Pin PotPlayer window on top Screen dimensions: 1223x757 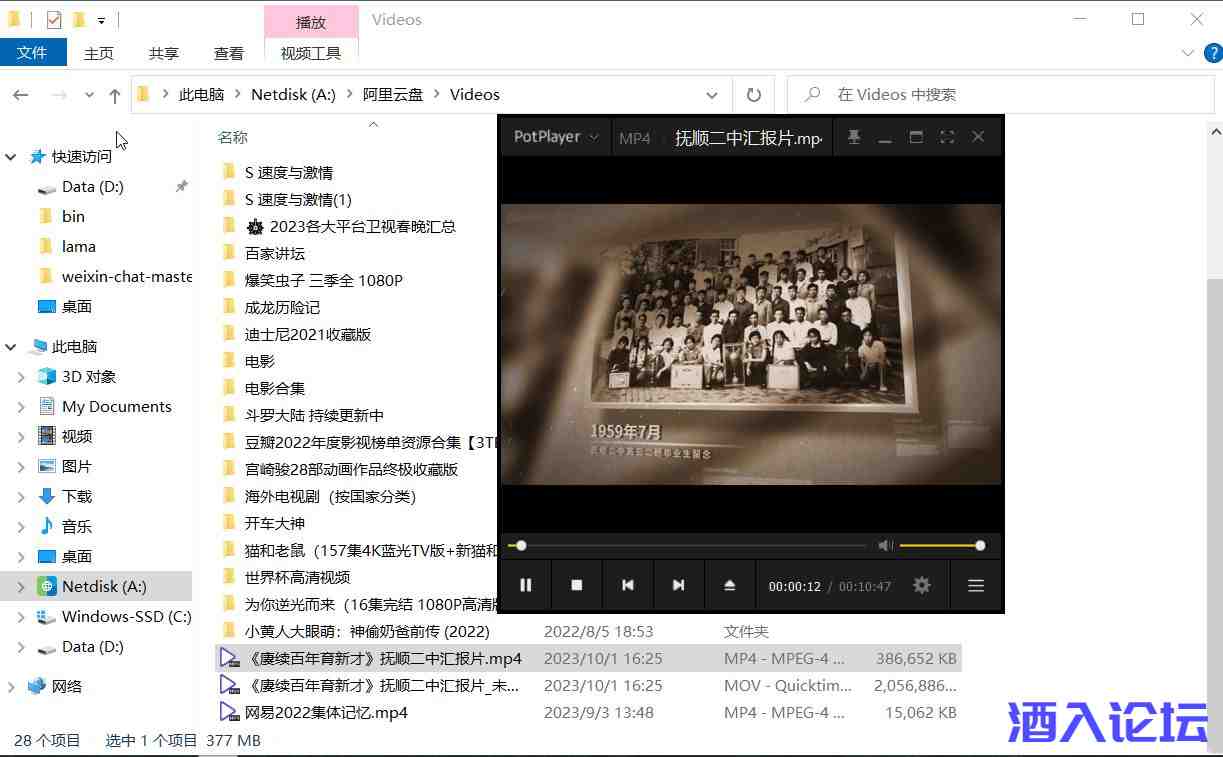coord(854,137)
